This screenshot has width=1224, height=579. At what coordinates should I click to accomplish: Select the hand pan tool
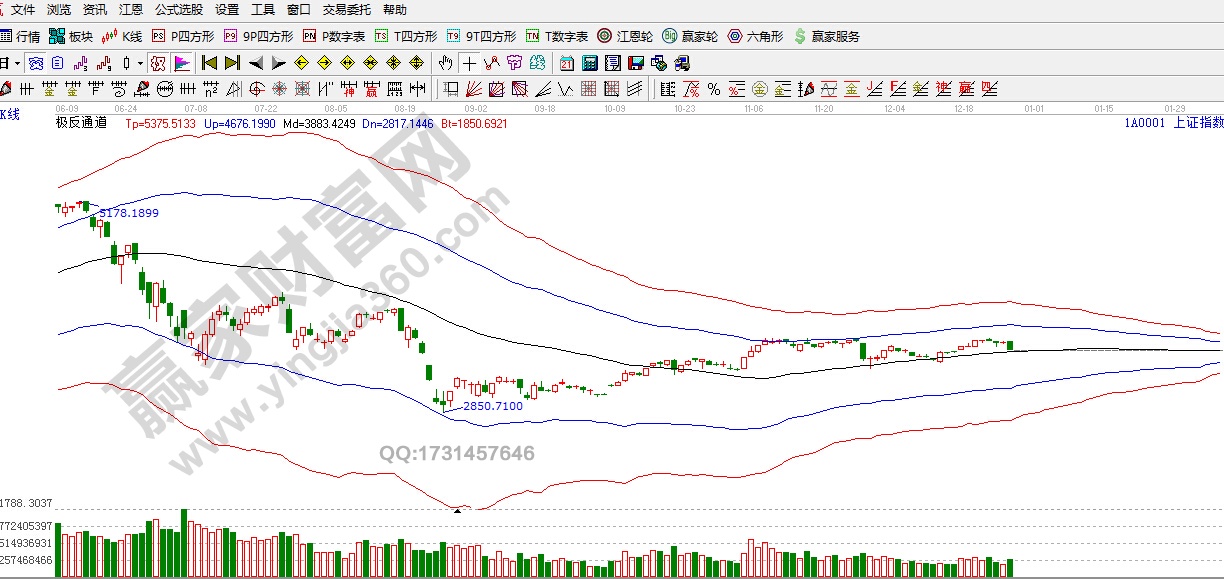click(x=446, y=63)
